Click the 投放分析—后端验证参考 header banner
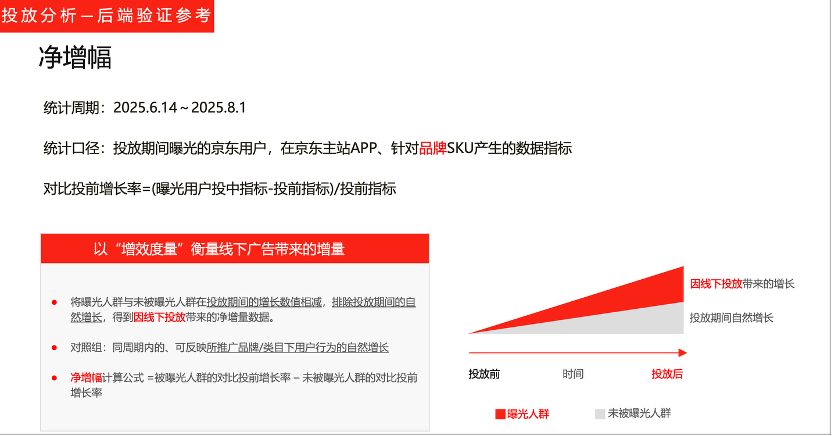The height and width of the screenshot is (436, 832). click(x=107, y=16)
